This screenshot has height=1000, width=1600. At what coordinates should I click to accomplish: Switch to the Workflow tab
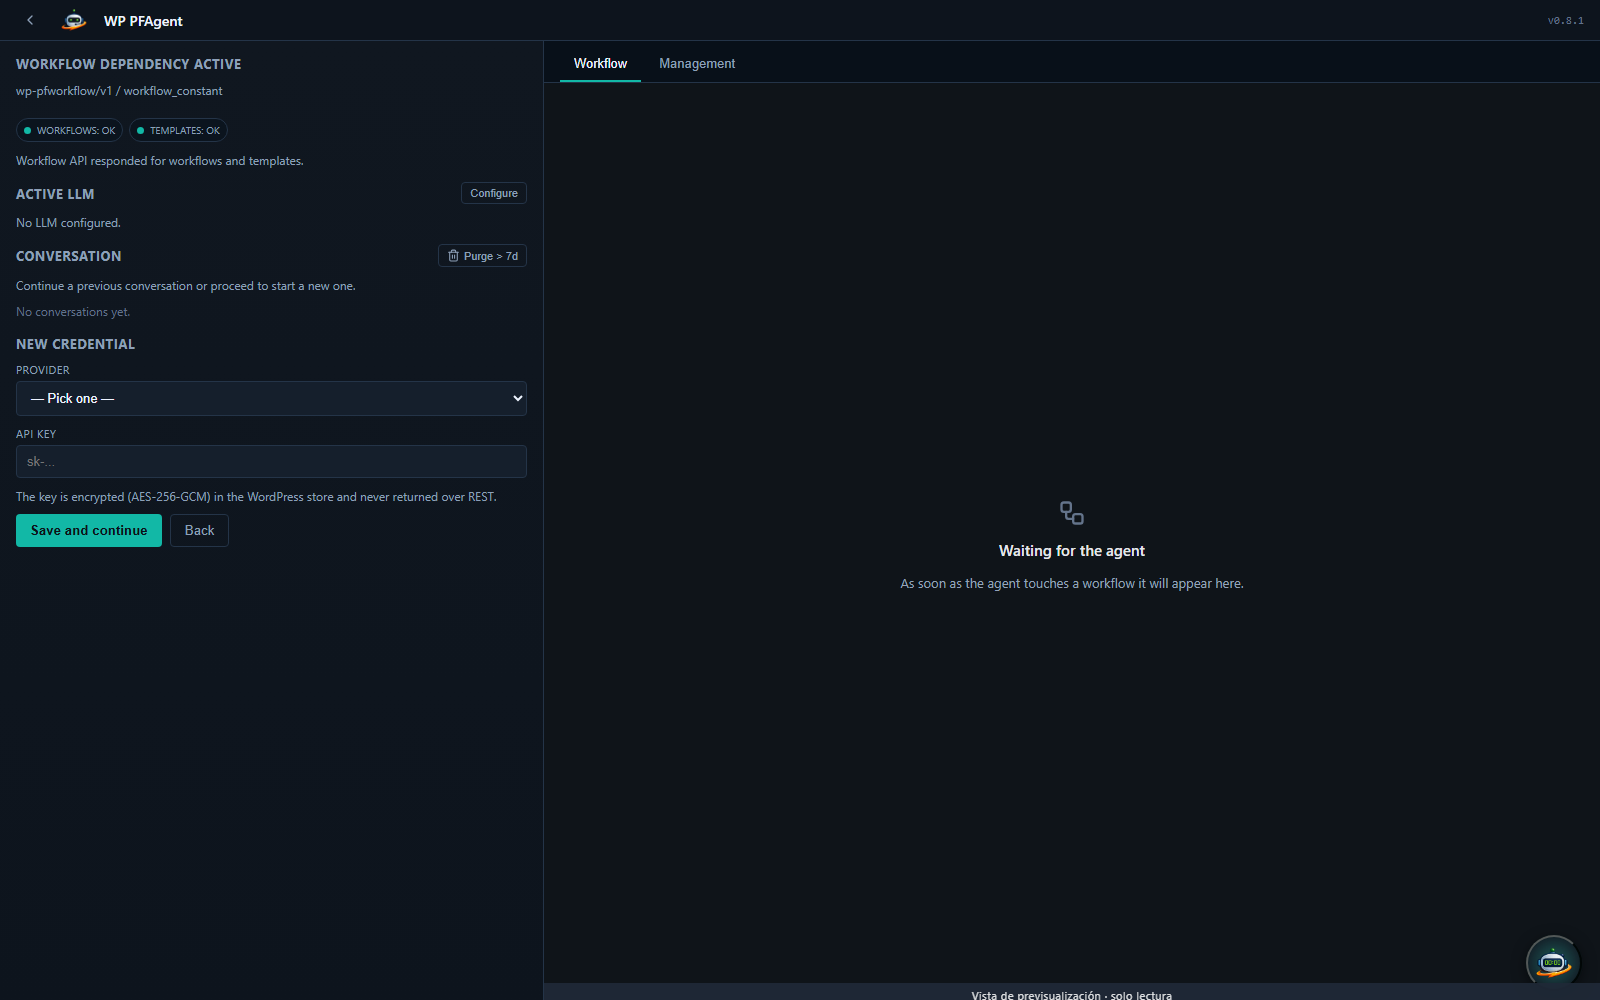pos(600,63)
